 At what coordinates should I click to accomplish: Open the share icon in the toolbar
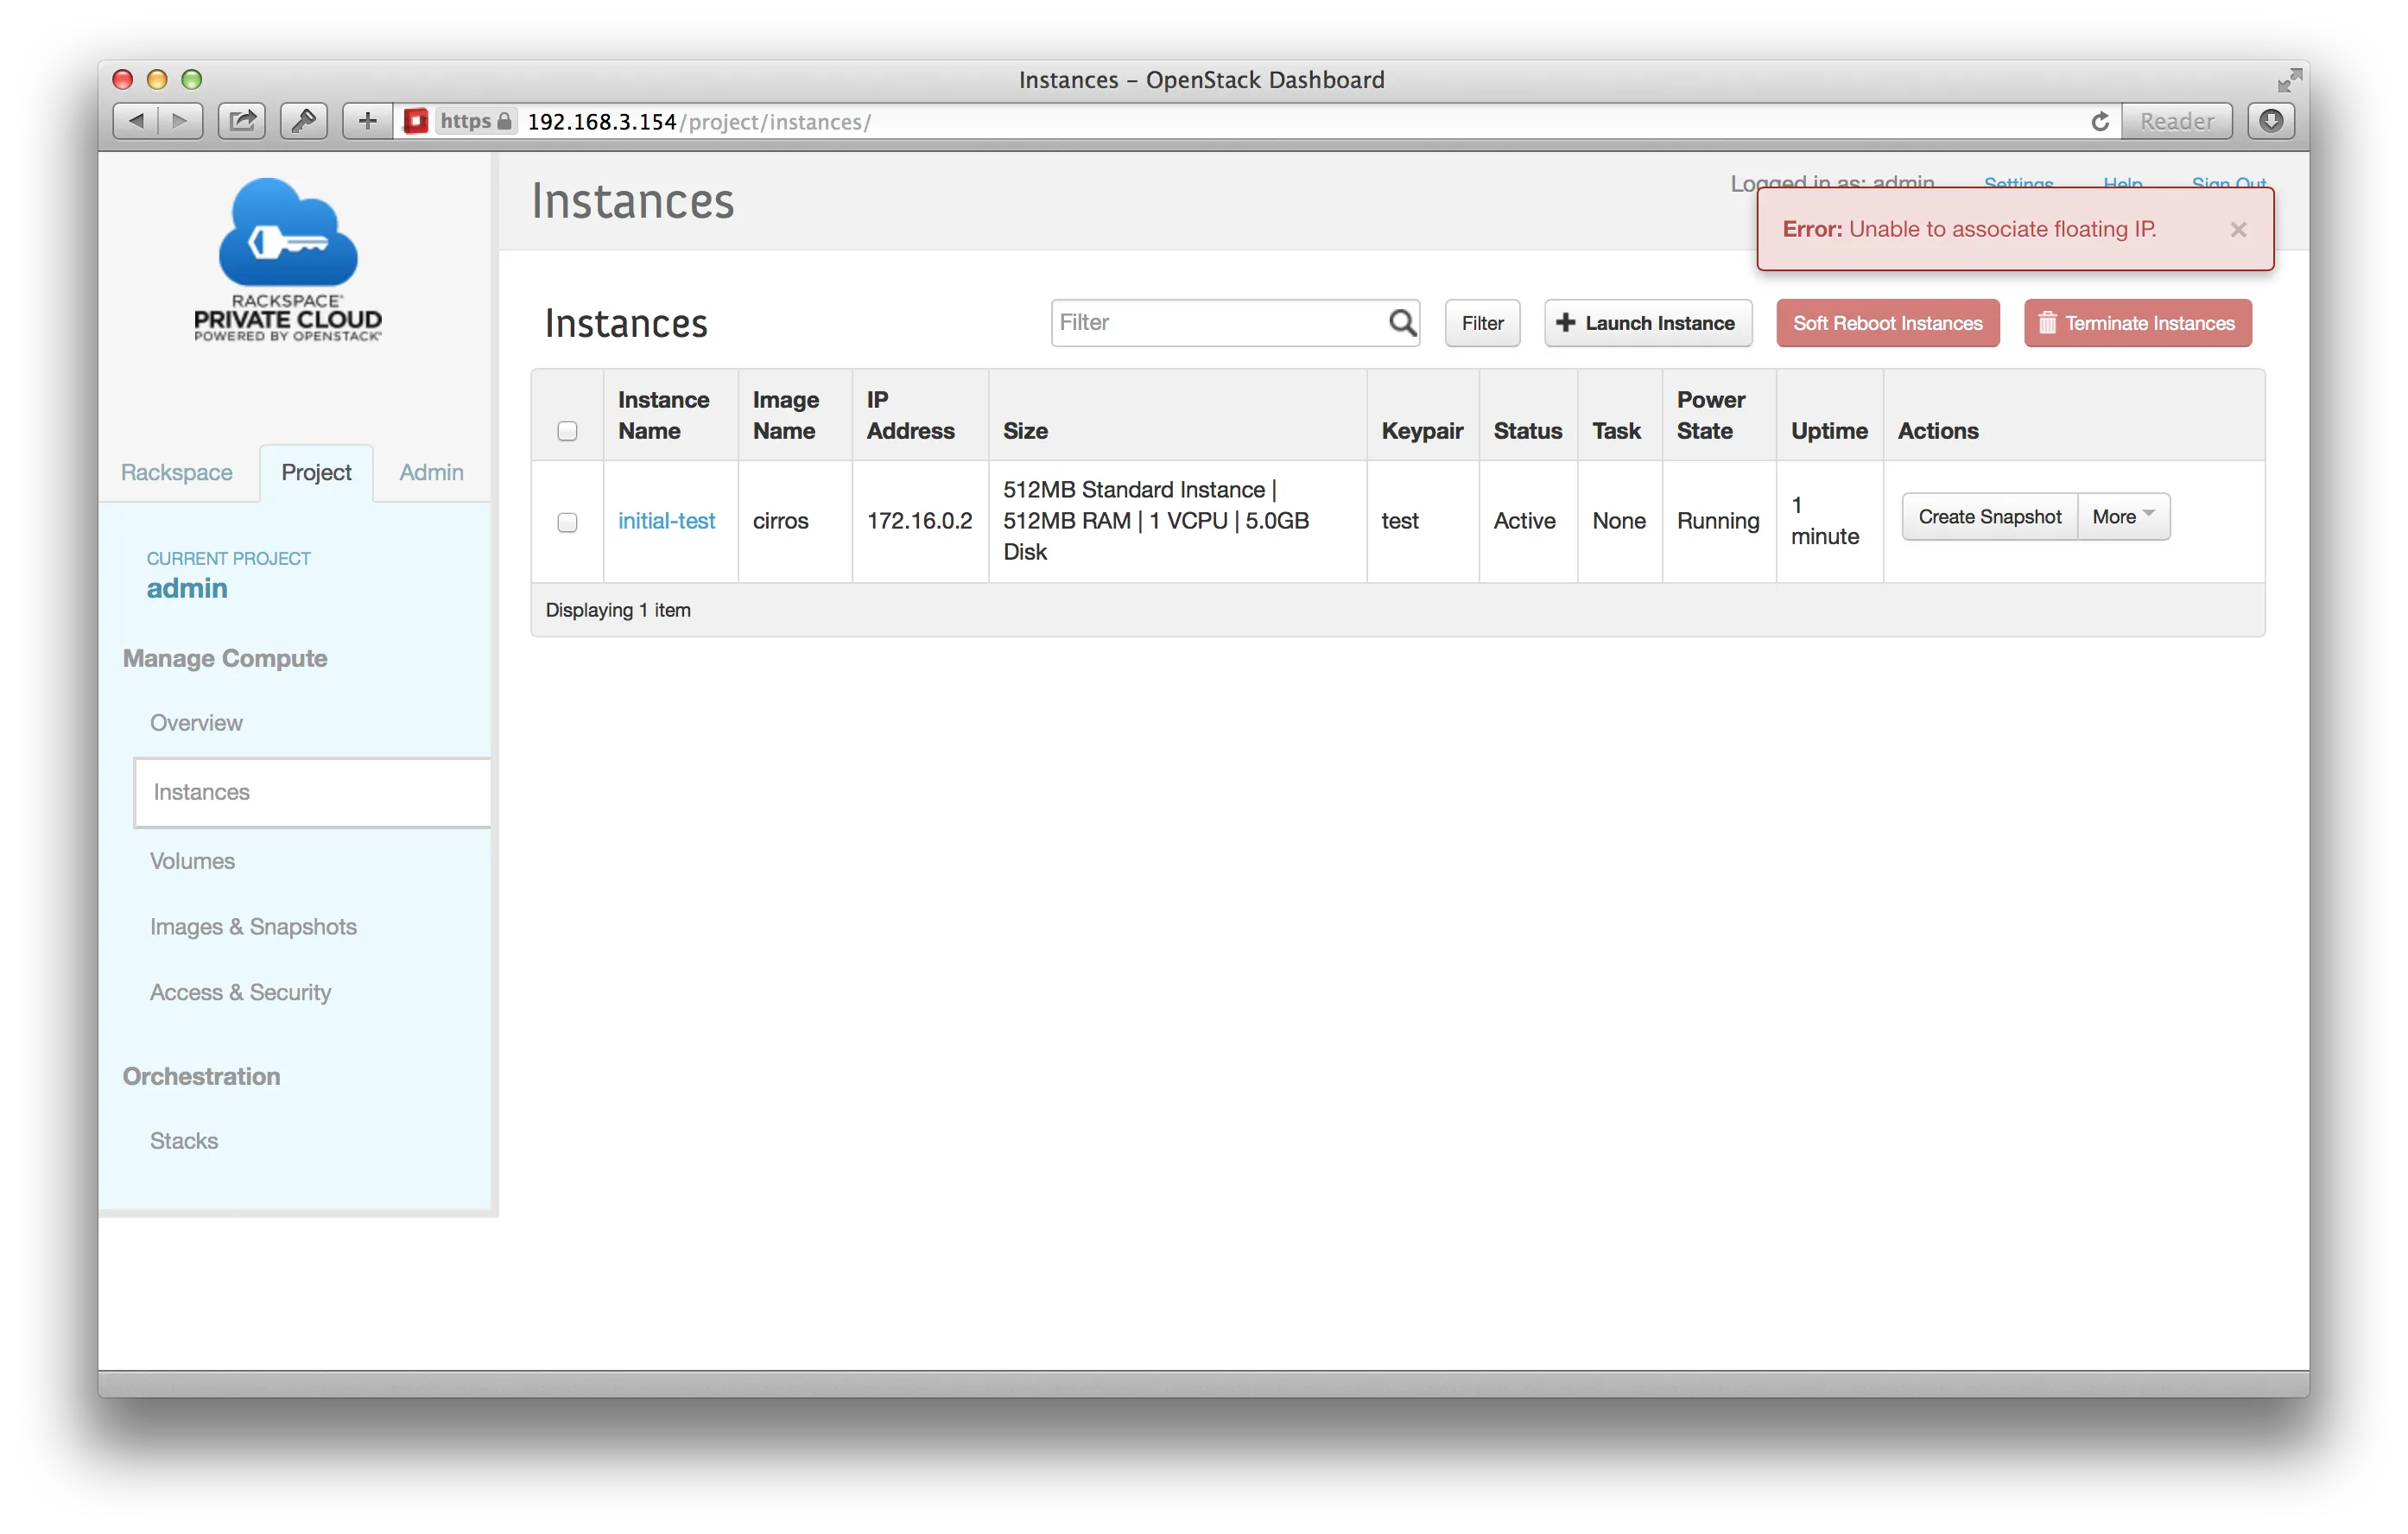(242, 121)
